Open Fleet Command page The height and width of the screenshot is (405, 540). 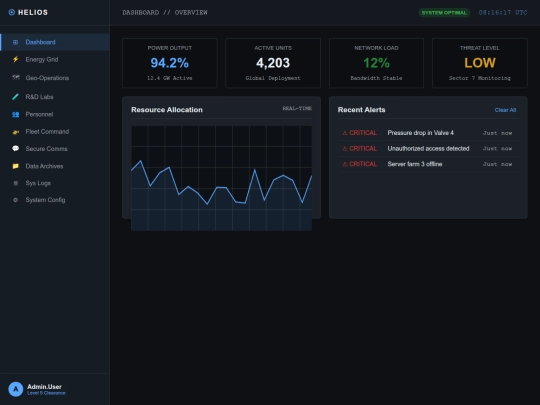tap(55, 132)
